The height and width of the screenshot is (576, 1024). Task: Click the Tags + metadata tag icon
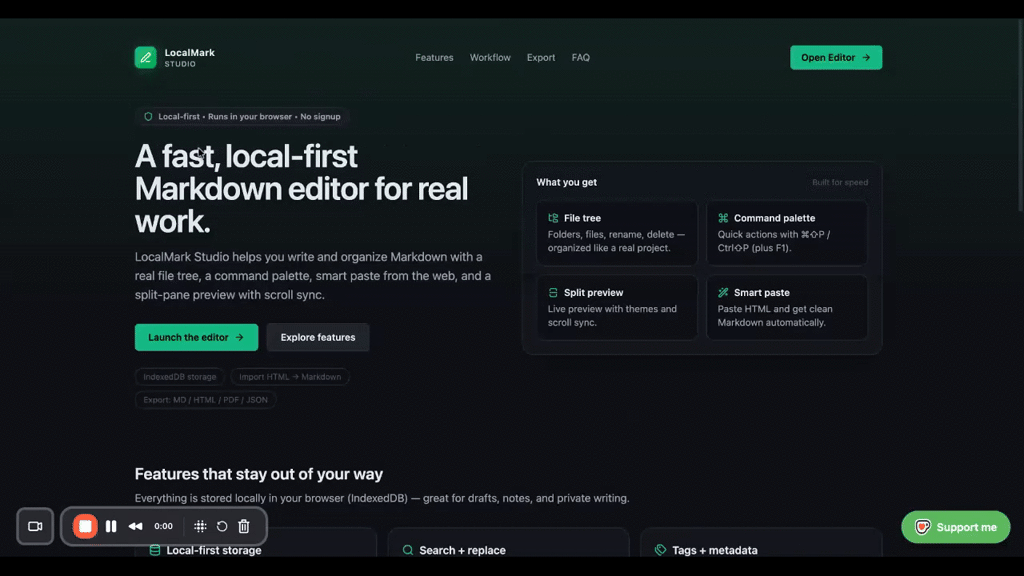pyautogui.click(x=661, y=549)
